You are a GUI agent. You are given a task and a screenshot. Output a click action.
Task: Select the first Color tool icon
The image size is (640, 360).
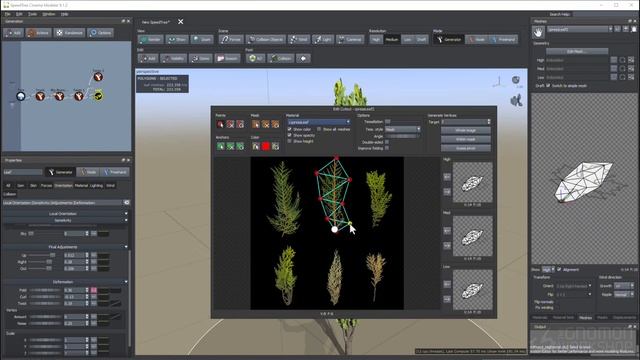(256, 146)
